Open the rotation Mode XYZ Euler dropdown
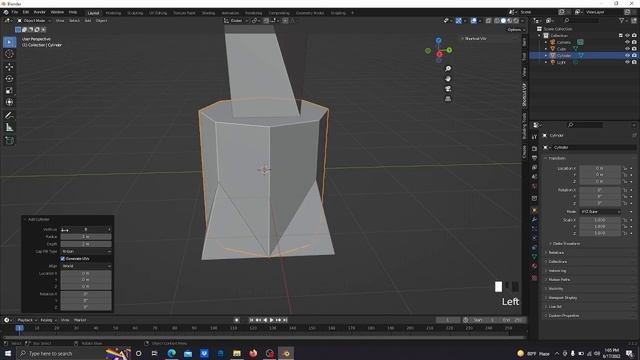The width and height of the screenshot is (640, 360). pyautogui.click(x=600, y=212)
